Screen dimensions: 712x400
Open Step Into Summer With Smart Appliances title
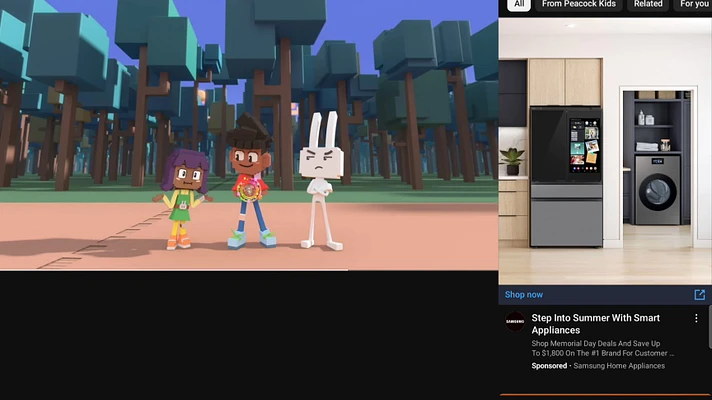[x=595, y=324]
